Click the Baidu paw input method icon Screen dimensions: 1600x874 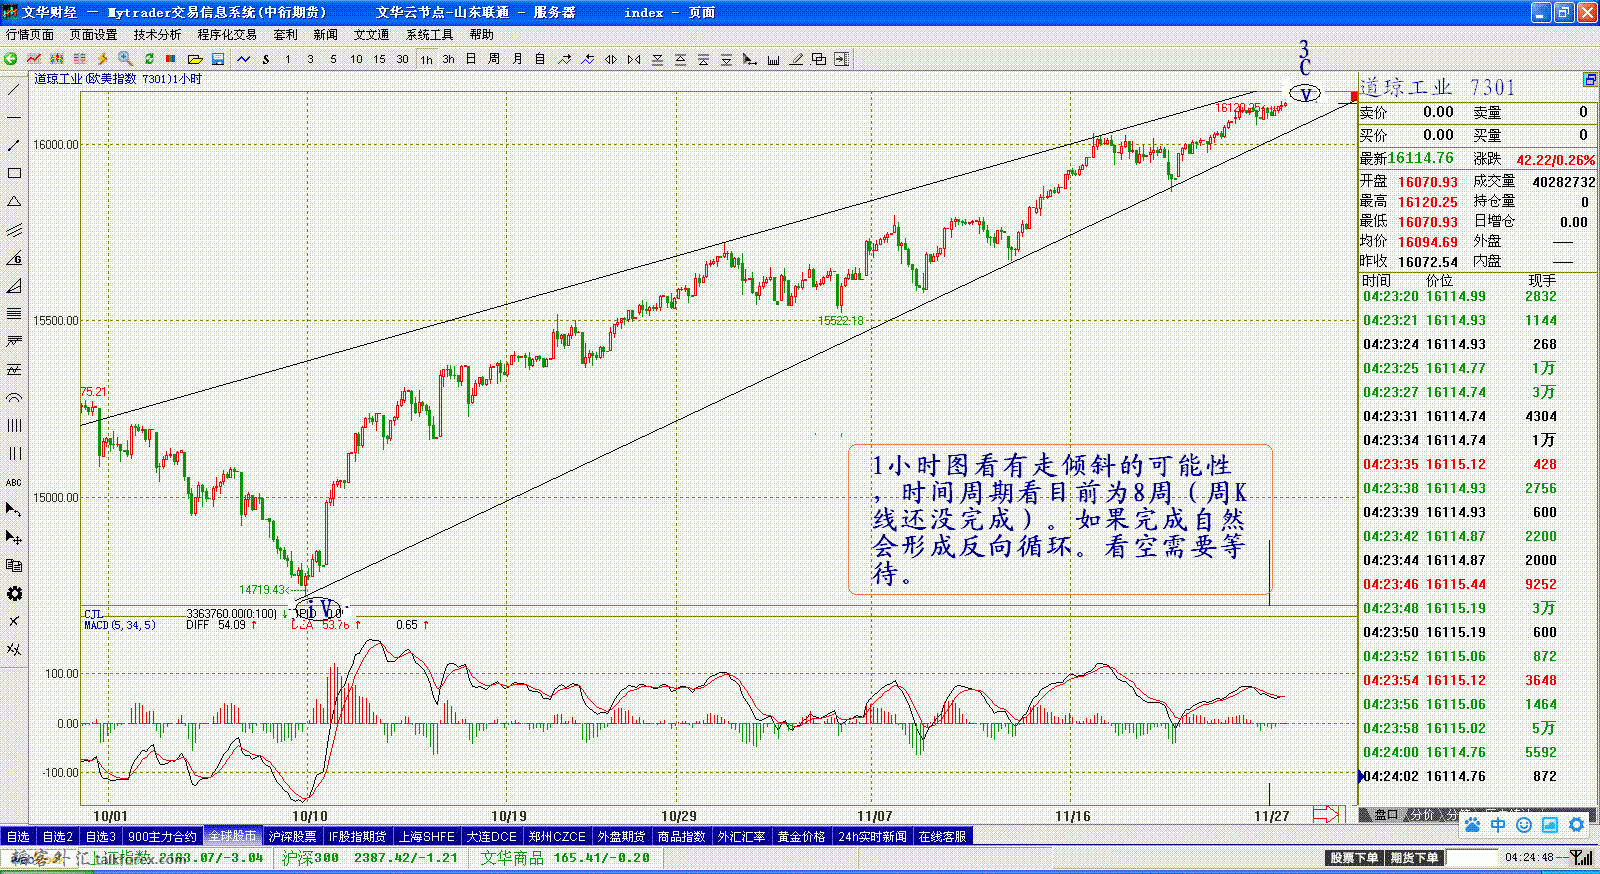coord(1472,825)
